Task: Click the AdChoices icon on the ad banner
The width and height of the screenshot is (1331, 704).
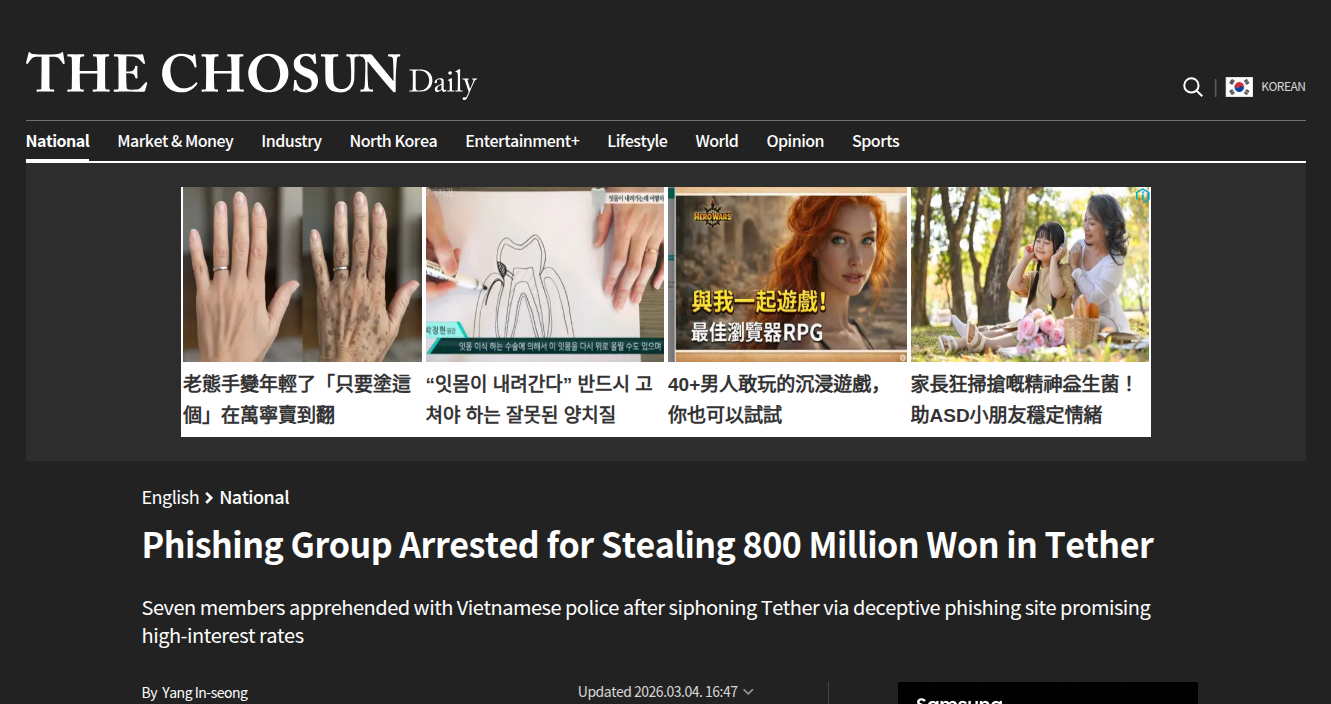Action: [1142, 196]
